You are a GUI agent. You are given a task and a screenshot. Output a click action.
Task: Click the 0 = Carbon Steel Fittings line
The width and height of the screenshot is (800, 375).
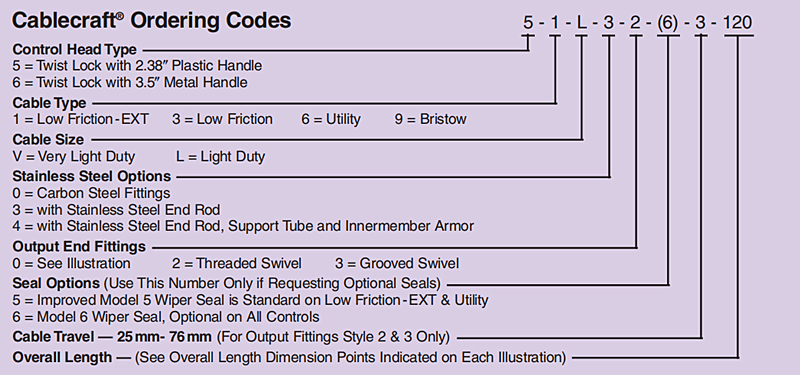pyautogui.click(x=91, y=193)
